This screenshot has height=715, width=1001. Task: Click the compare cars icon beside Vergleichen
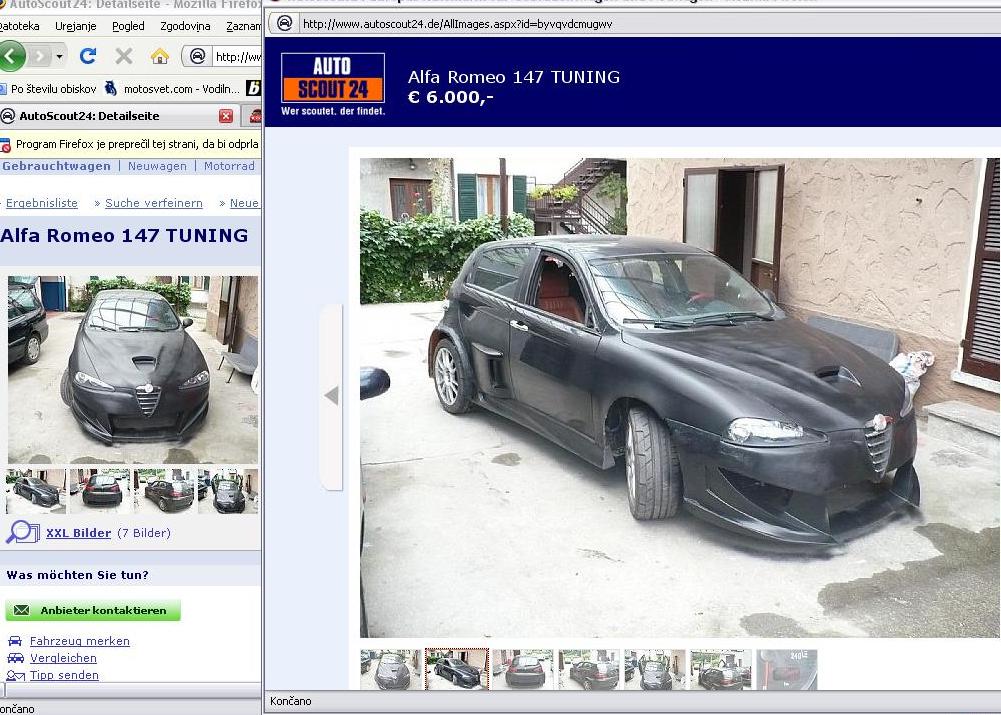pyautogui.click(x=15, y=658)
